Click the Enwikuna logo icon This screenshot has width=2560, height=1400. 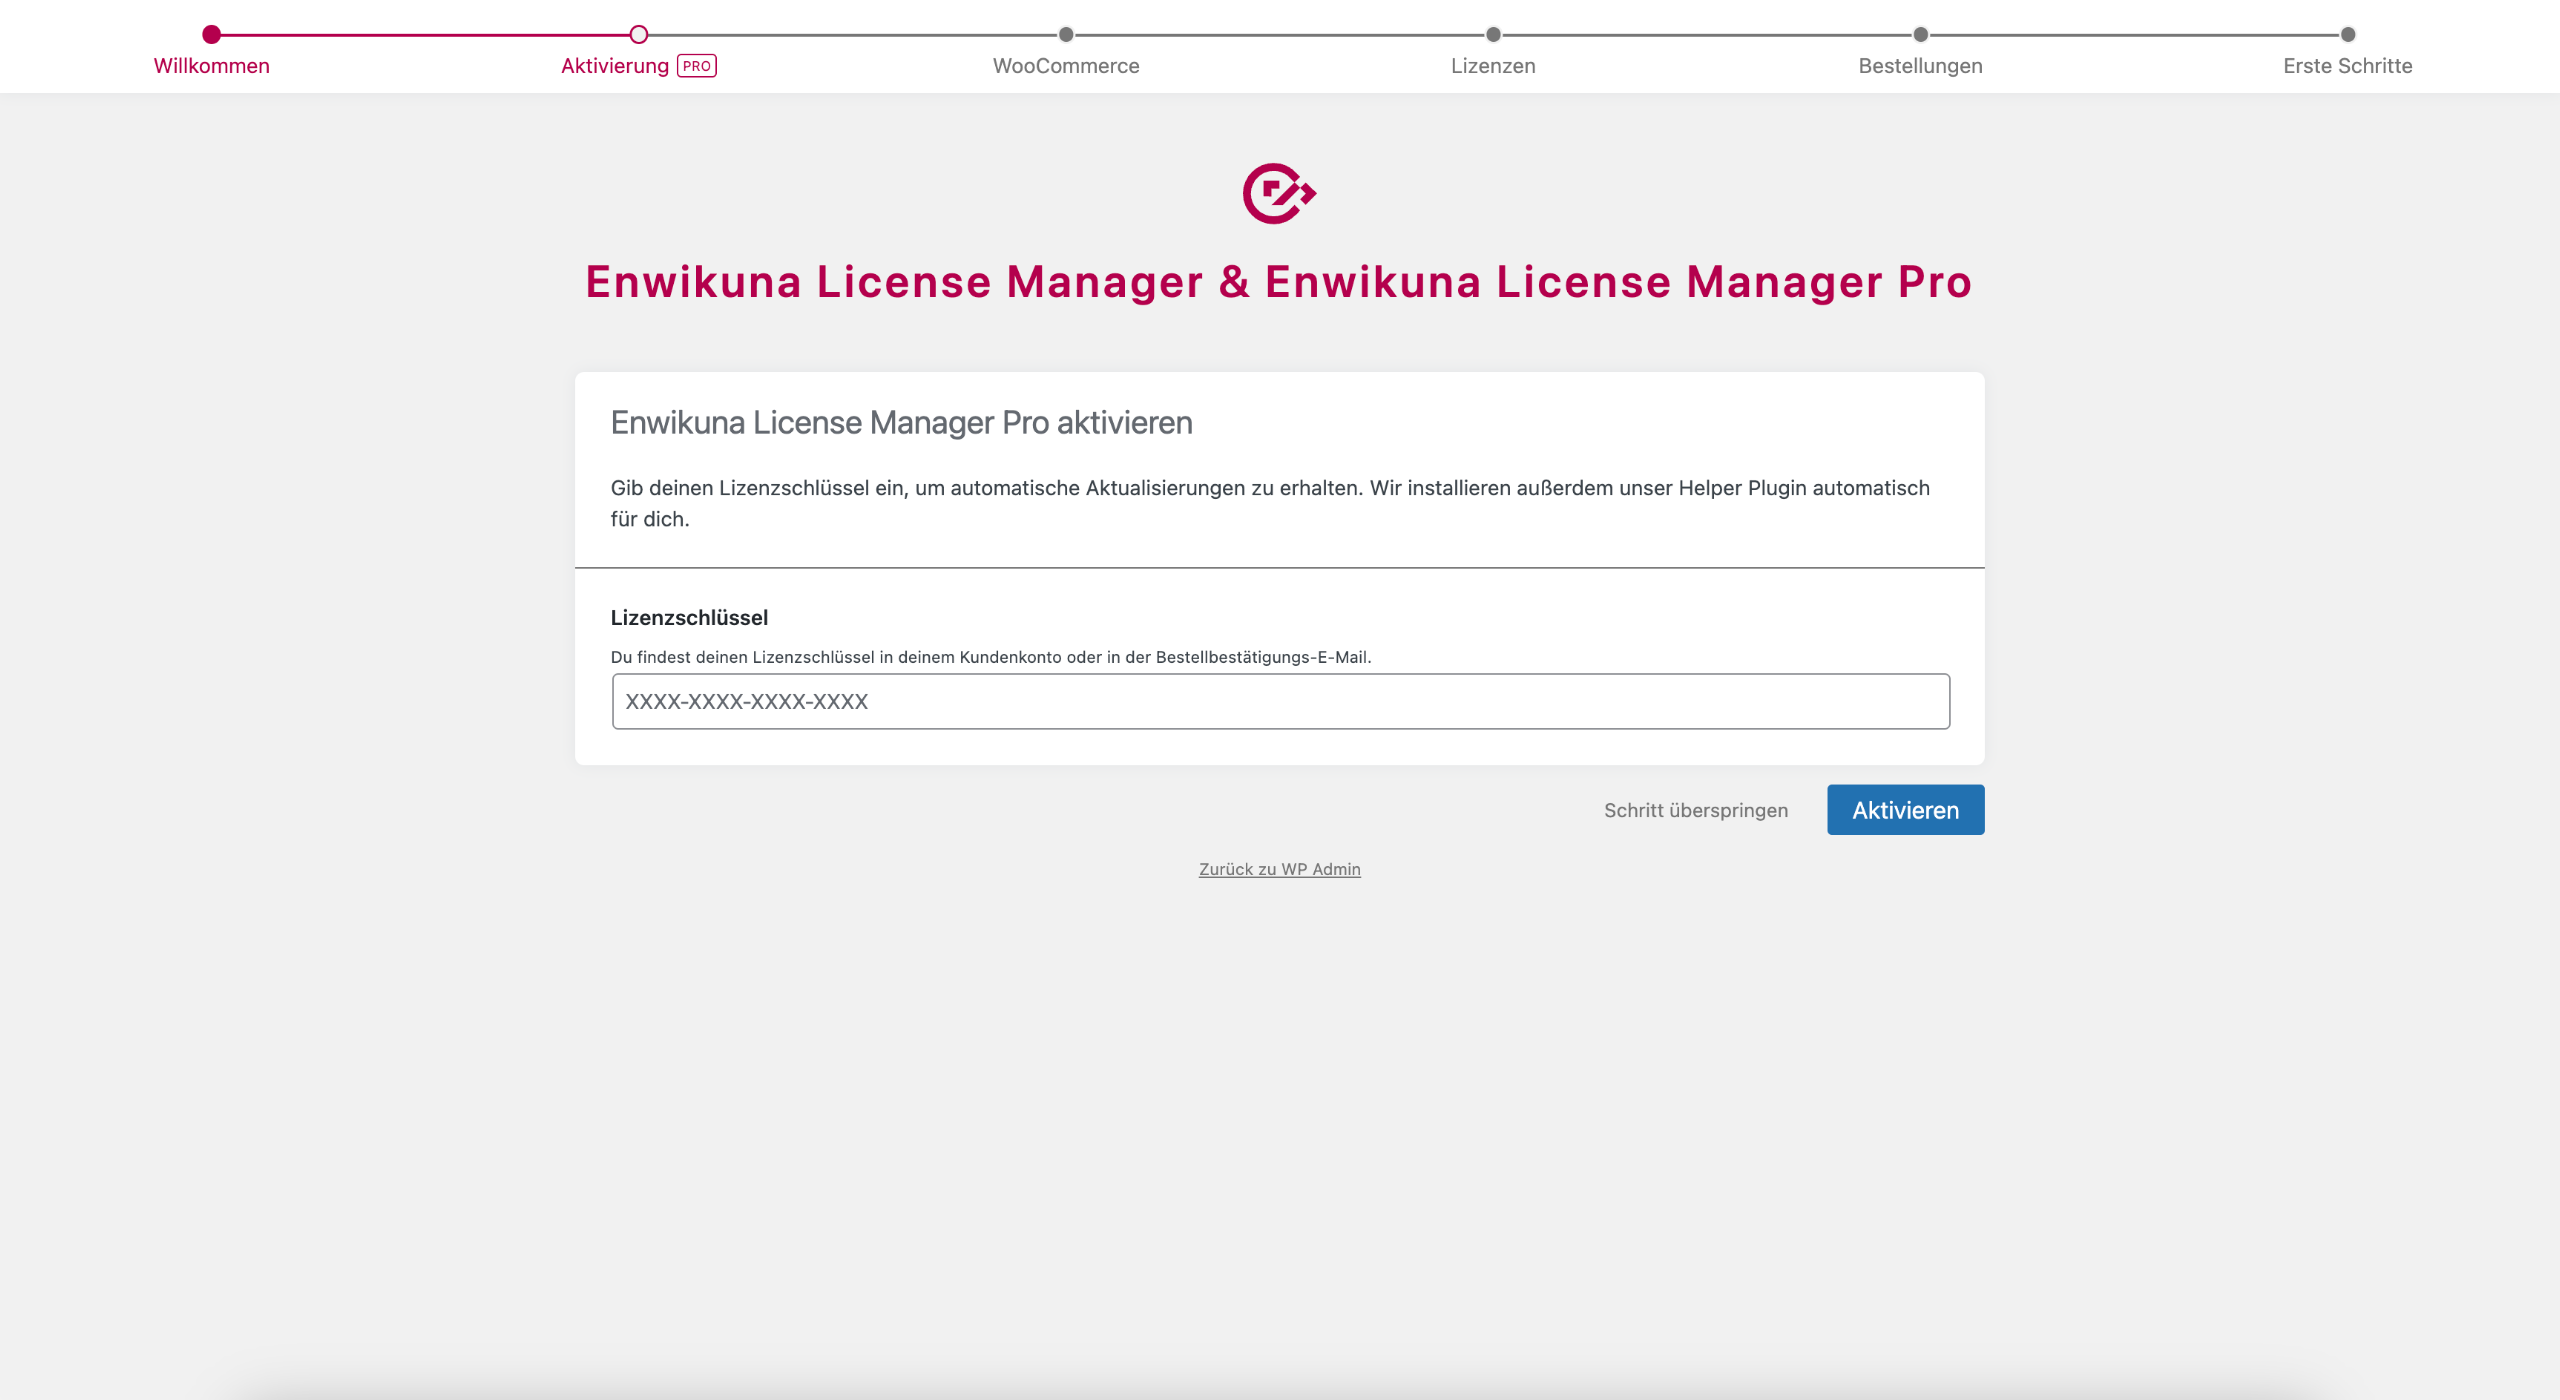click(x=1279, y=193)
